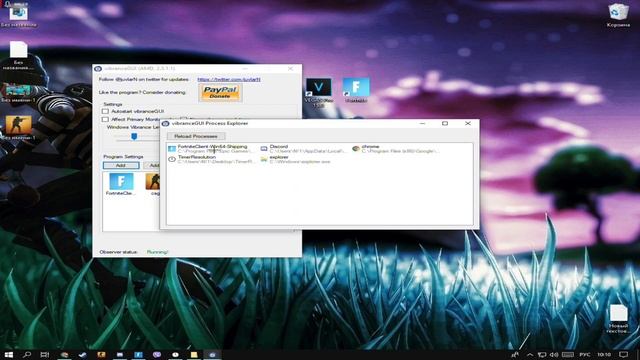Click the vibranceGUI taskbar button

pos(212,355)
